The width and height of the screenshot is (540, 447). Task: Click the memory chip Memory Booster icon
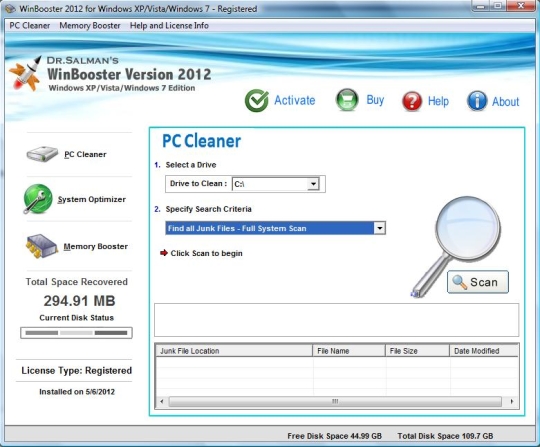point(41,246)
